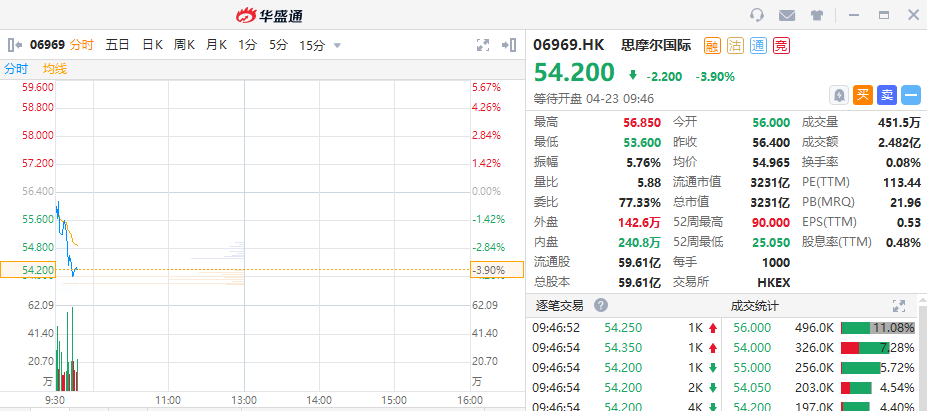The image size is (927, 411).
Task: Expand chart to fullscreen
Action: [x=483, y=45]
